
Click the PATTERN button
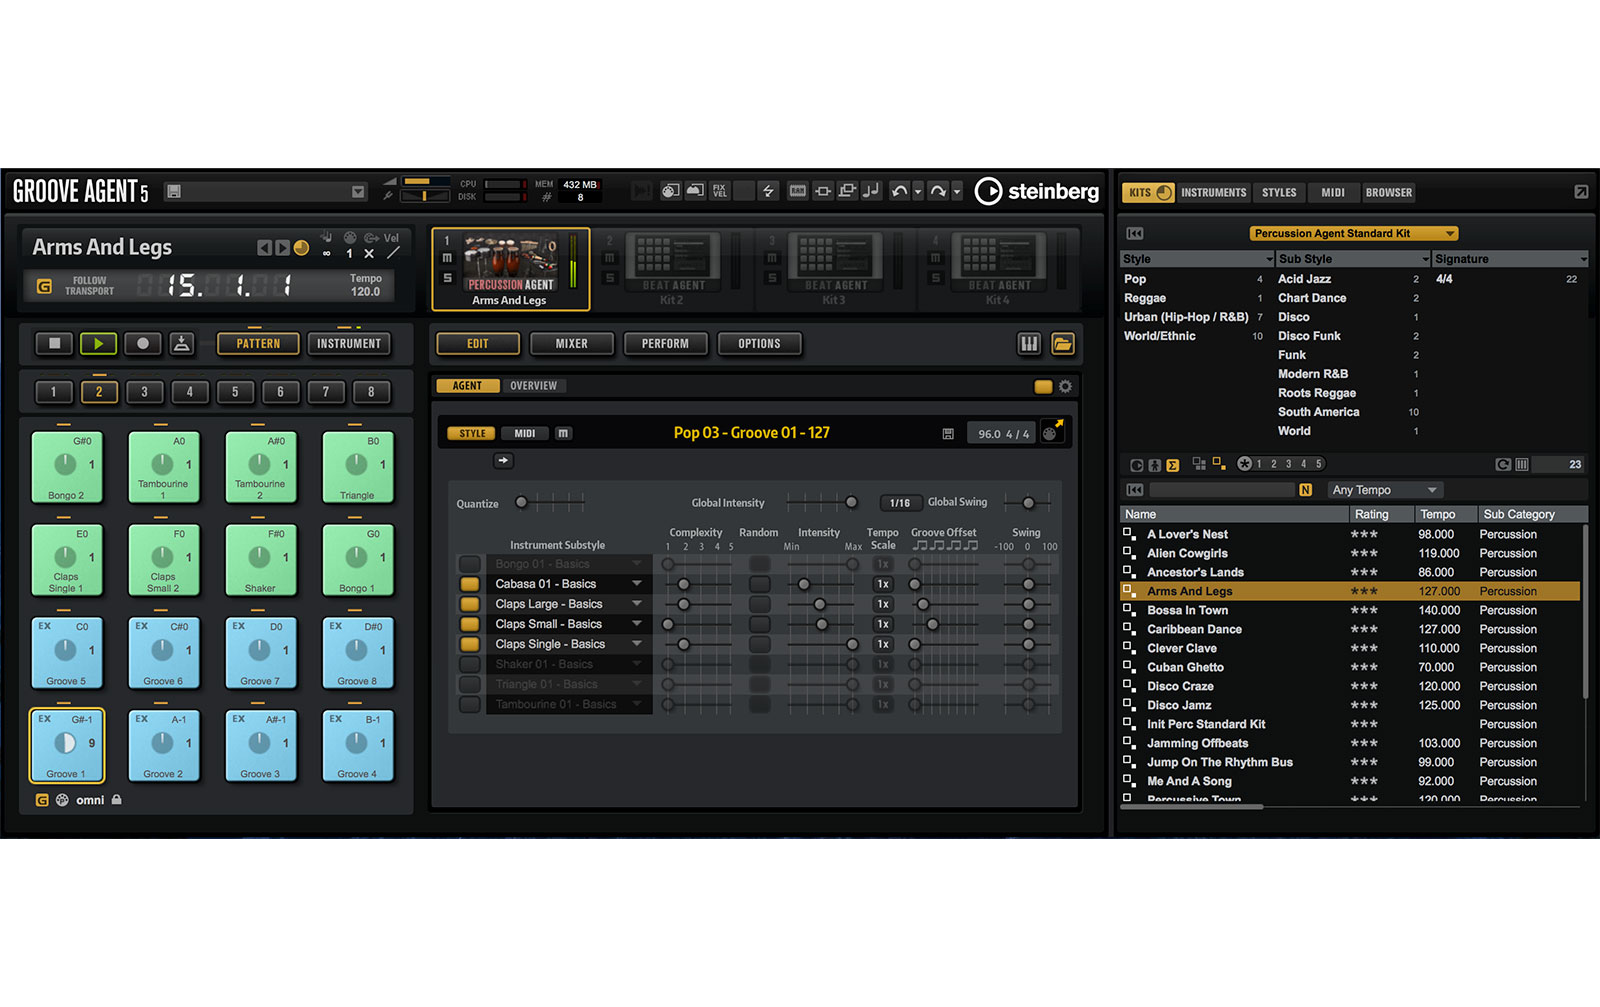[x=258, y=344]
